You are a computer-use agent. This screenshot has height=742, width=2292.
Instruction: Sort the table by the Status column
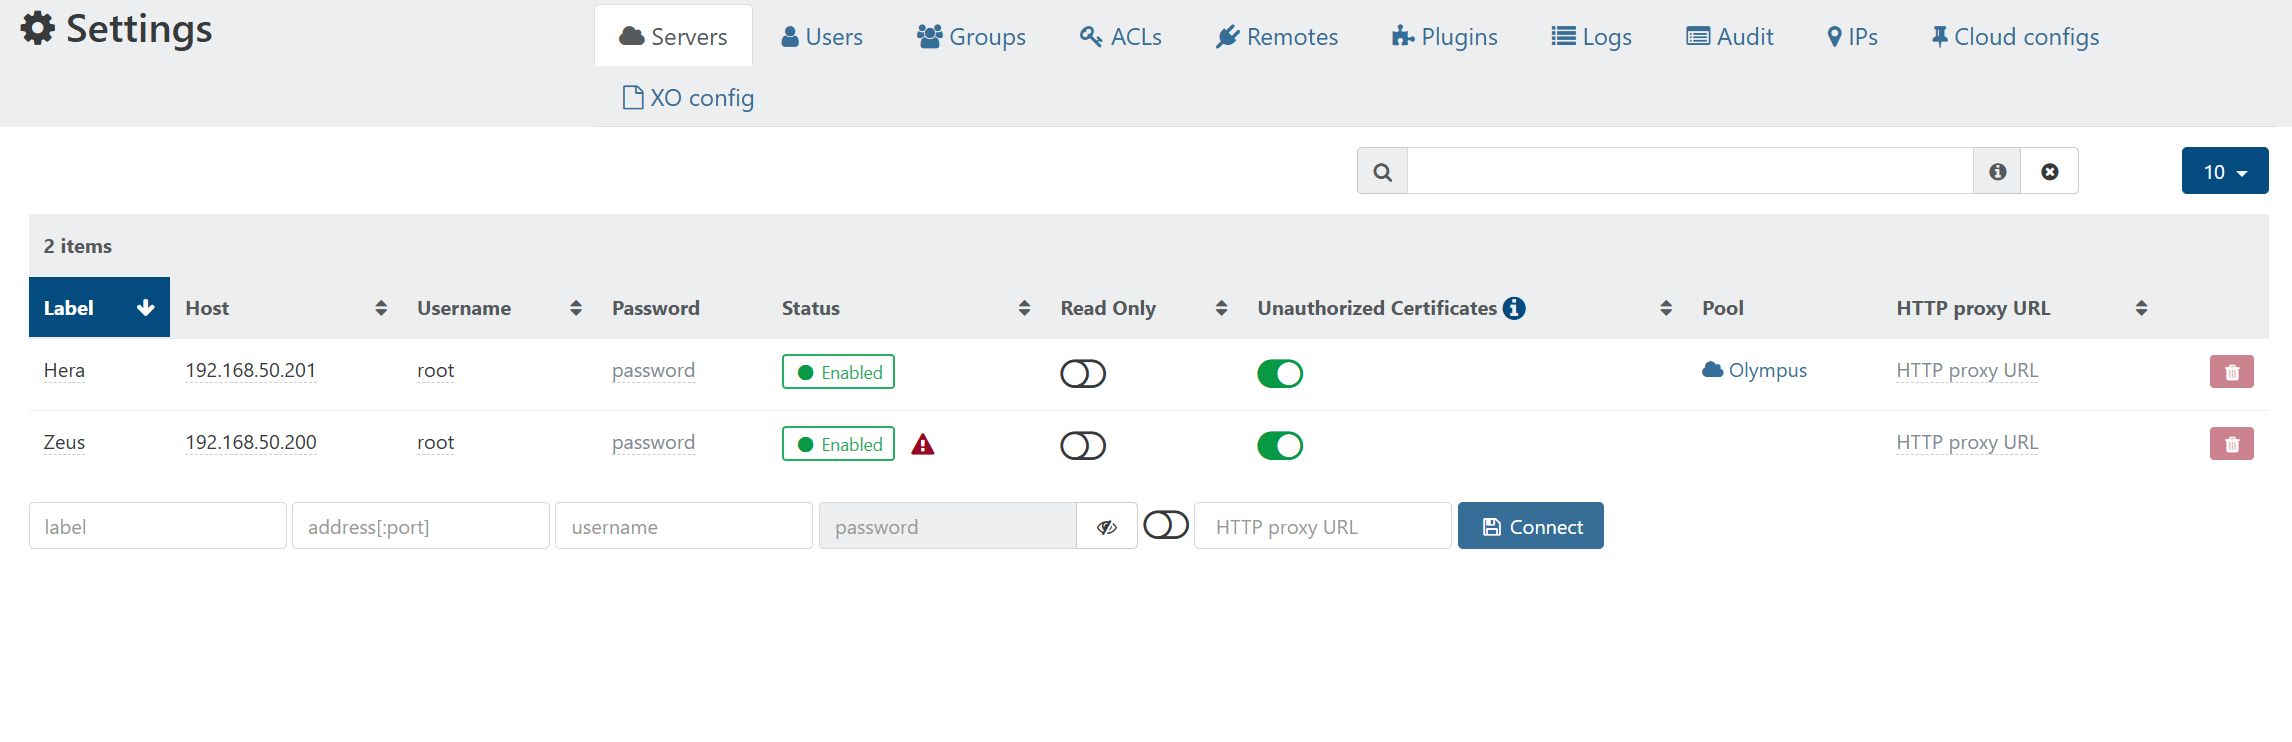coord(905,308)
